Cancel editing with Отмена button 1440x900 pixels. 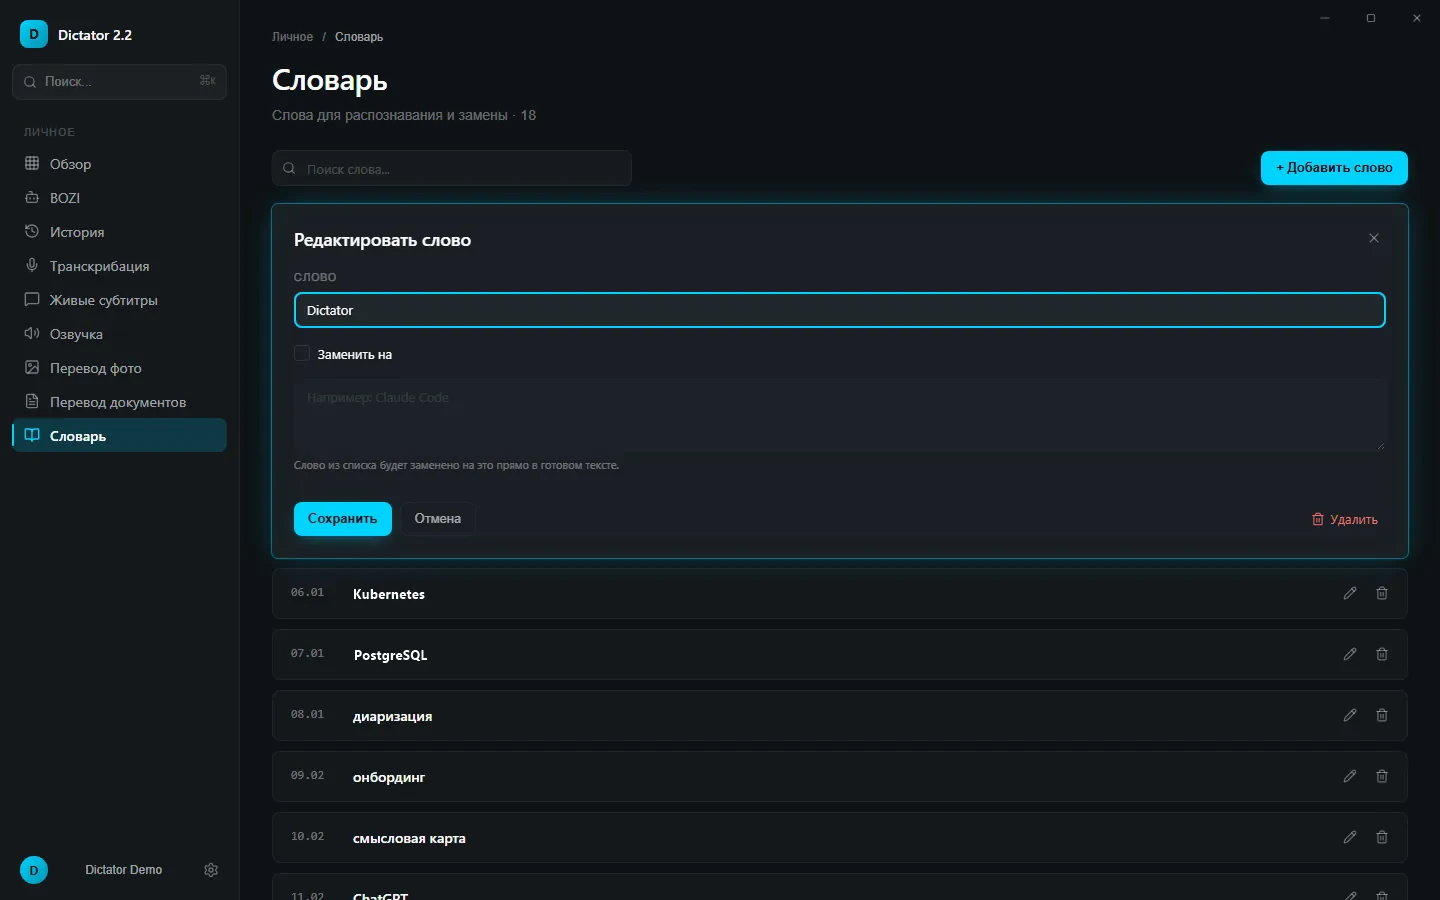[438, 519]
